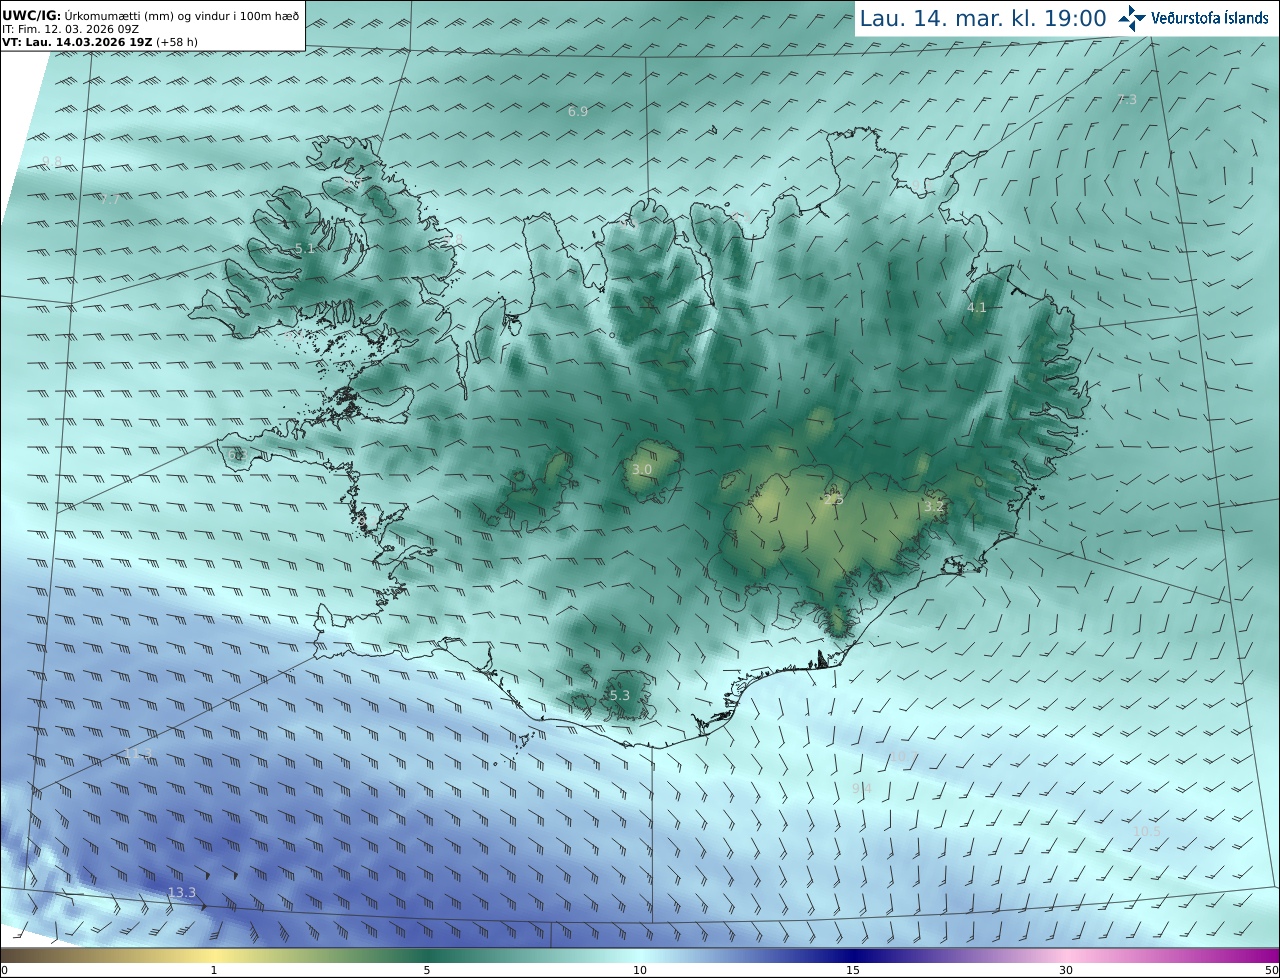Click the '5' tick label on colour scale
Screen dimensions: 1280x978
click(427, 970)
